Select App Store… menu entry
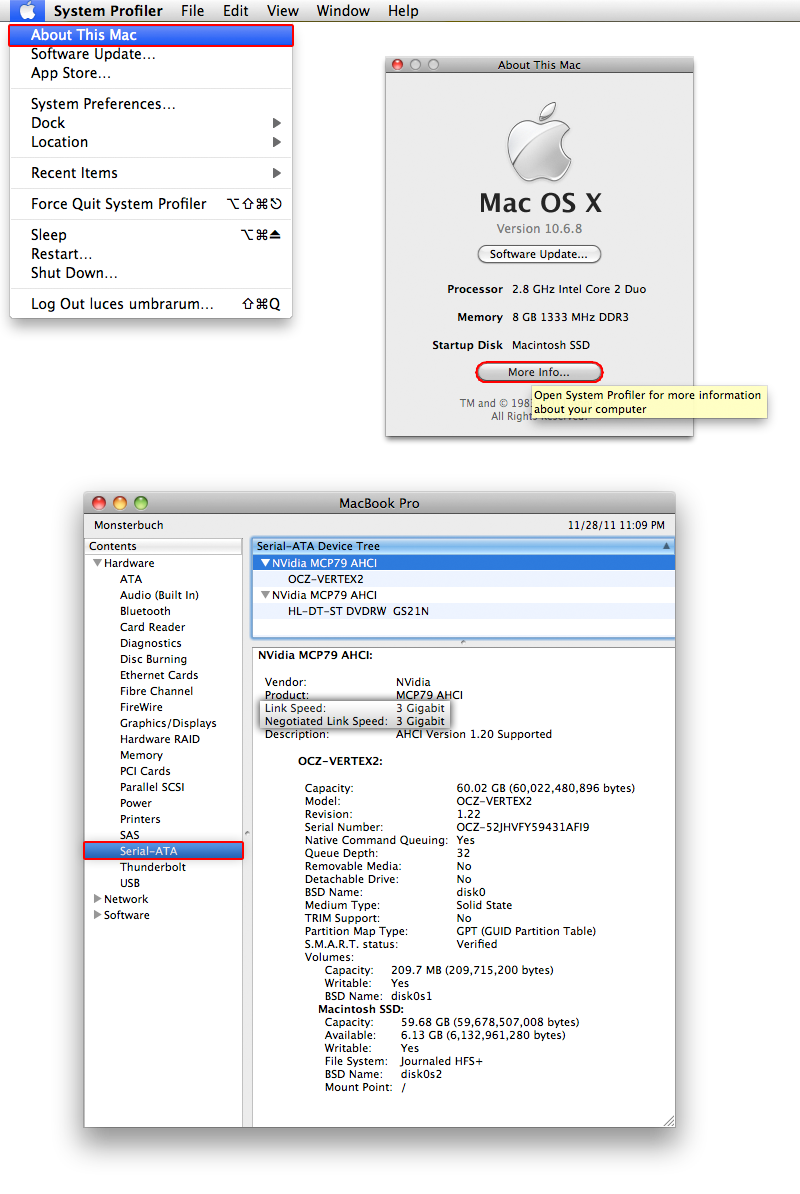The image size is (800, 1194). 151,73
